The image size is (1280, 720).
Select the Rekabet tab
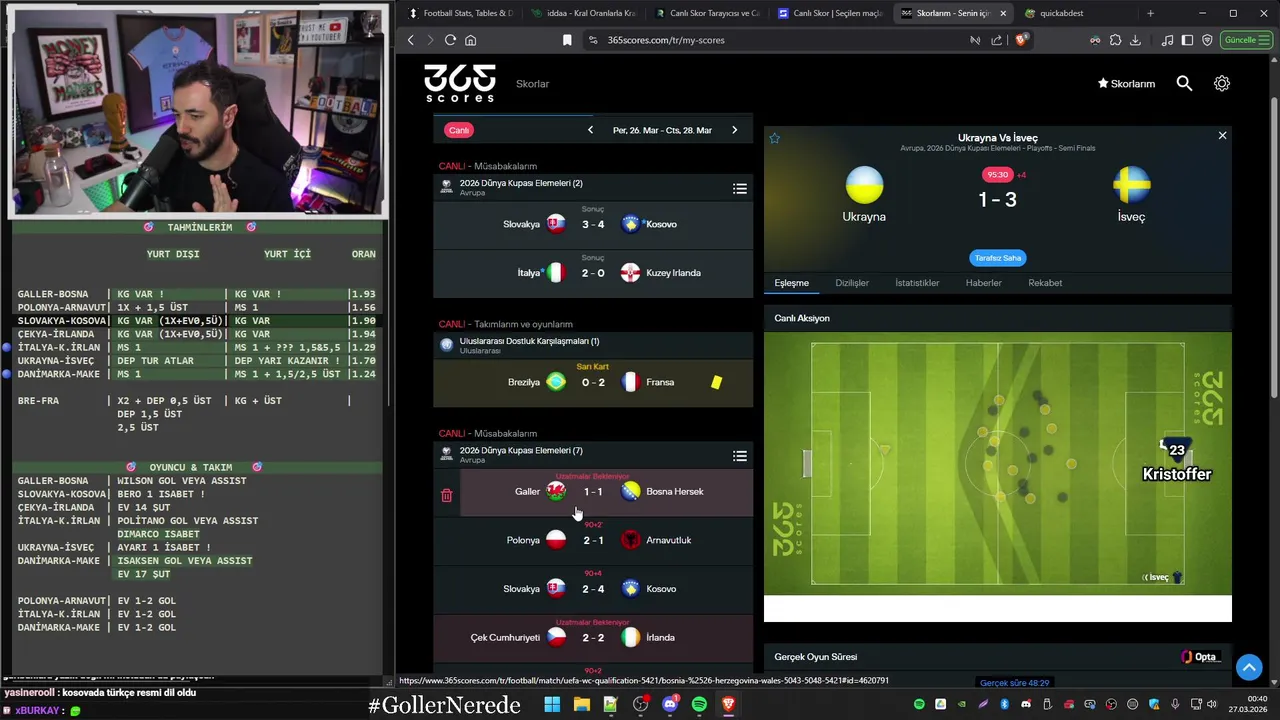1045,283
